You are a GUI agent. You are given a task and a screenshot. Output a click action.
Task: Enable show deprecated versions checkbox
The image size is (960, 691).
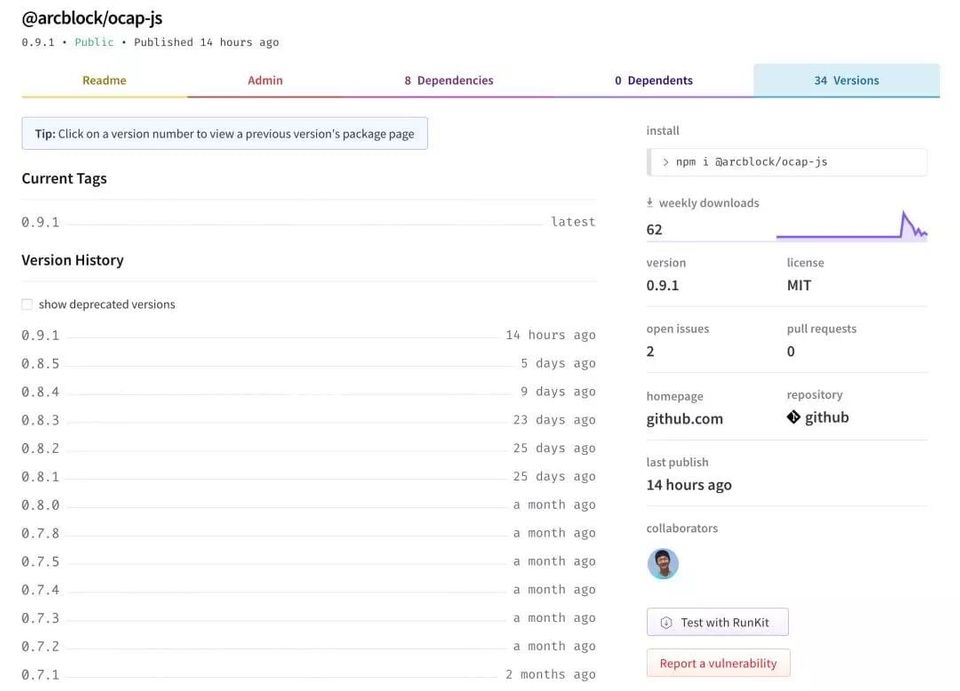click(27, 305)
